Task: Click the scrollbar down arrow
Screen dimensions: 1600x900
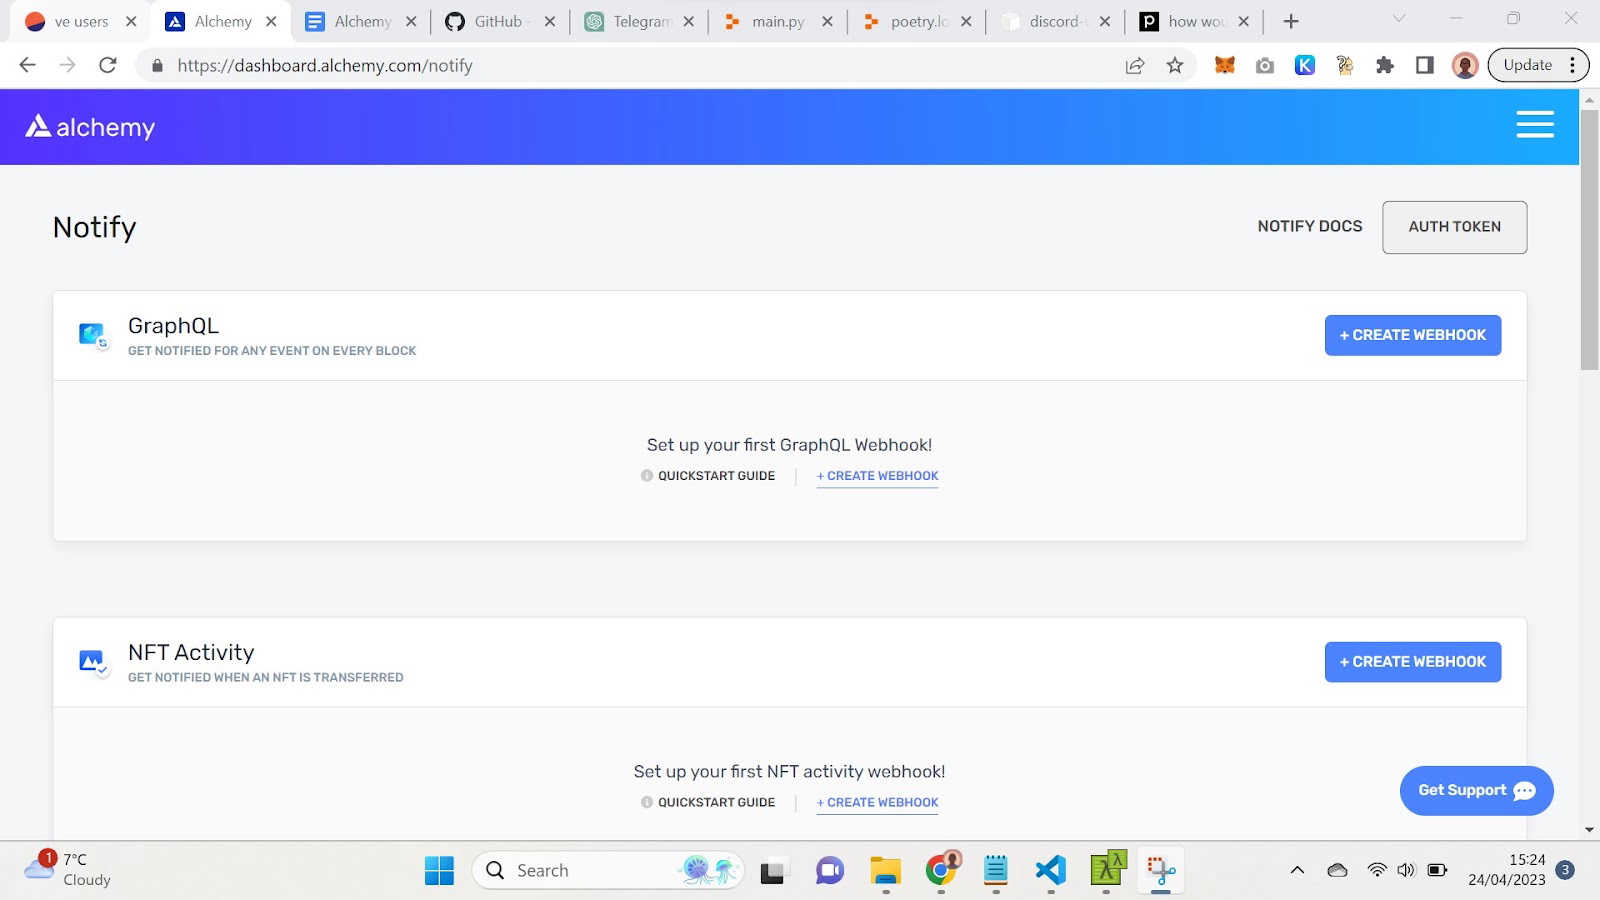Action: 1589,830
